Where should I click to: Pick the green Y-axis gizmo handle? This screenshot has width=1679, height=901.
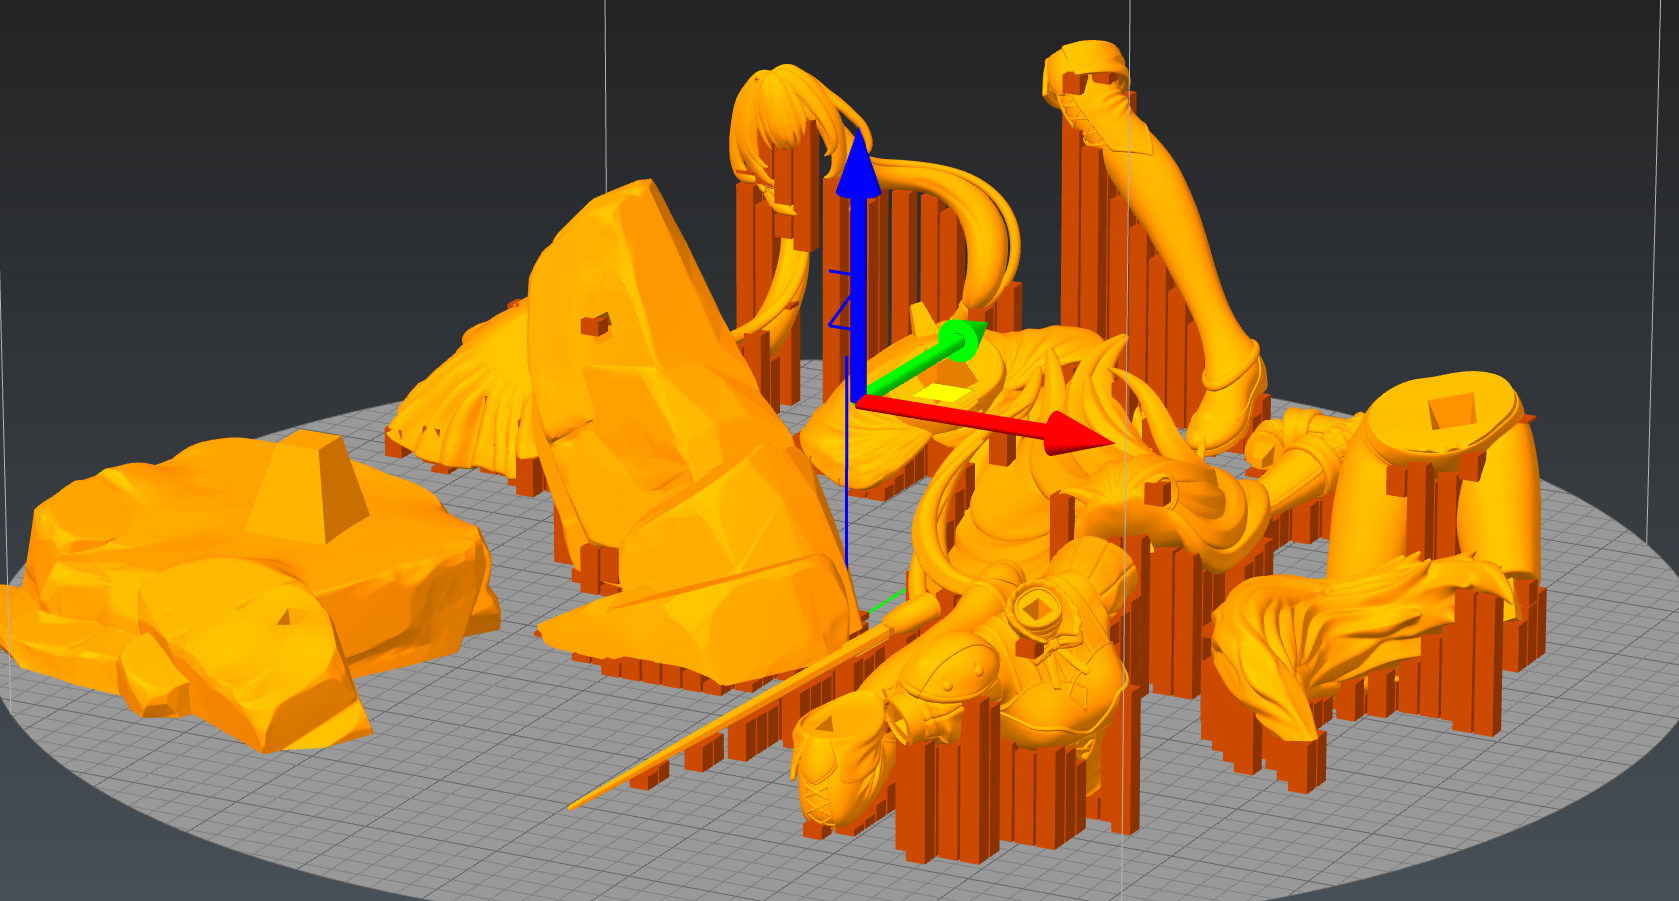tap(925, 358)
